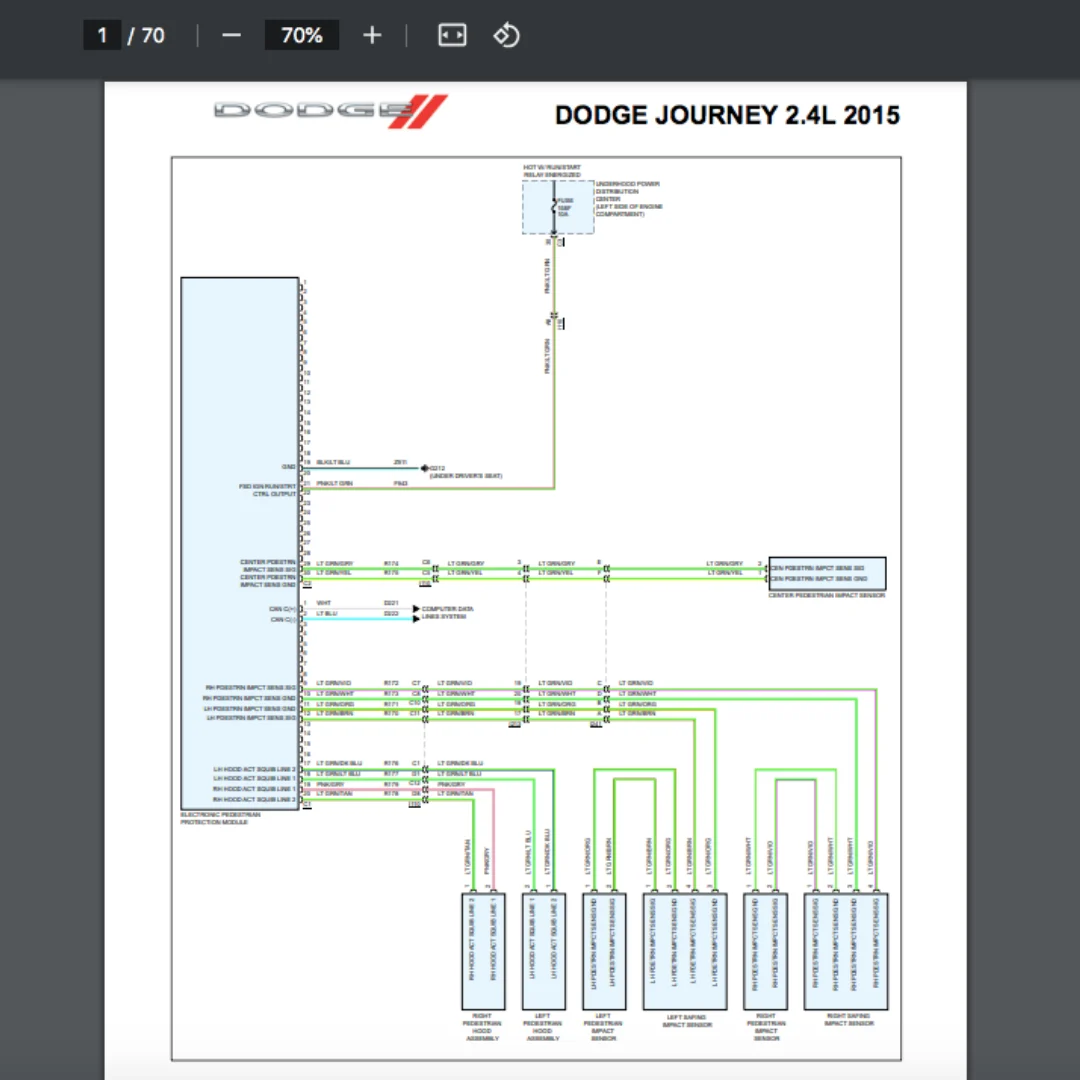Viewport: 1080px width, 1080px height.
Task: Click the current page number field
Action: click(102, 35)
